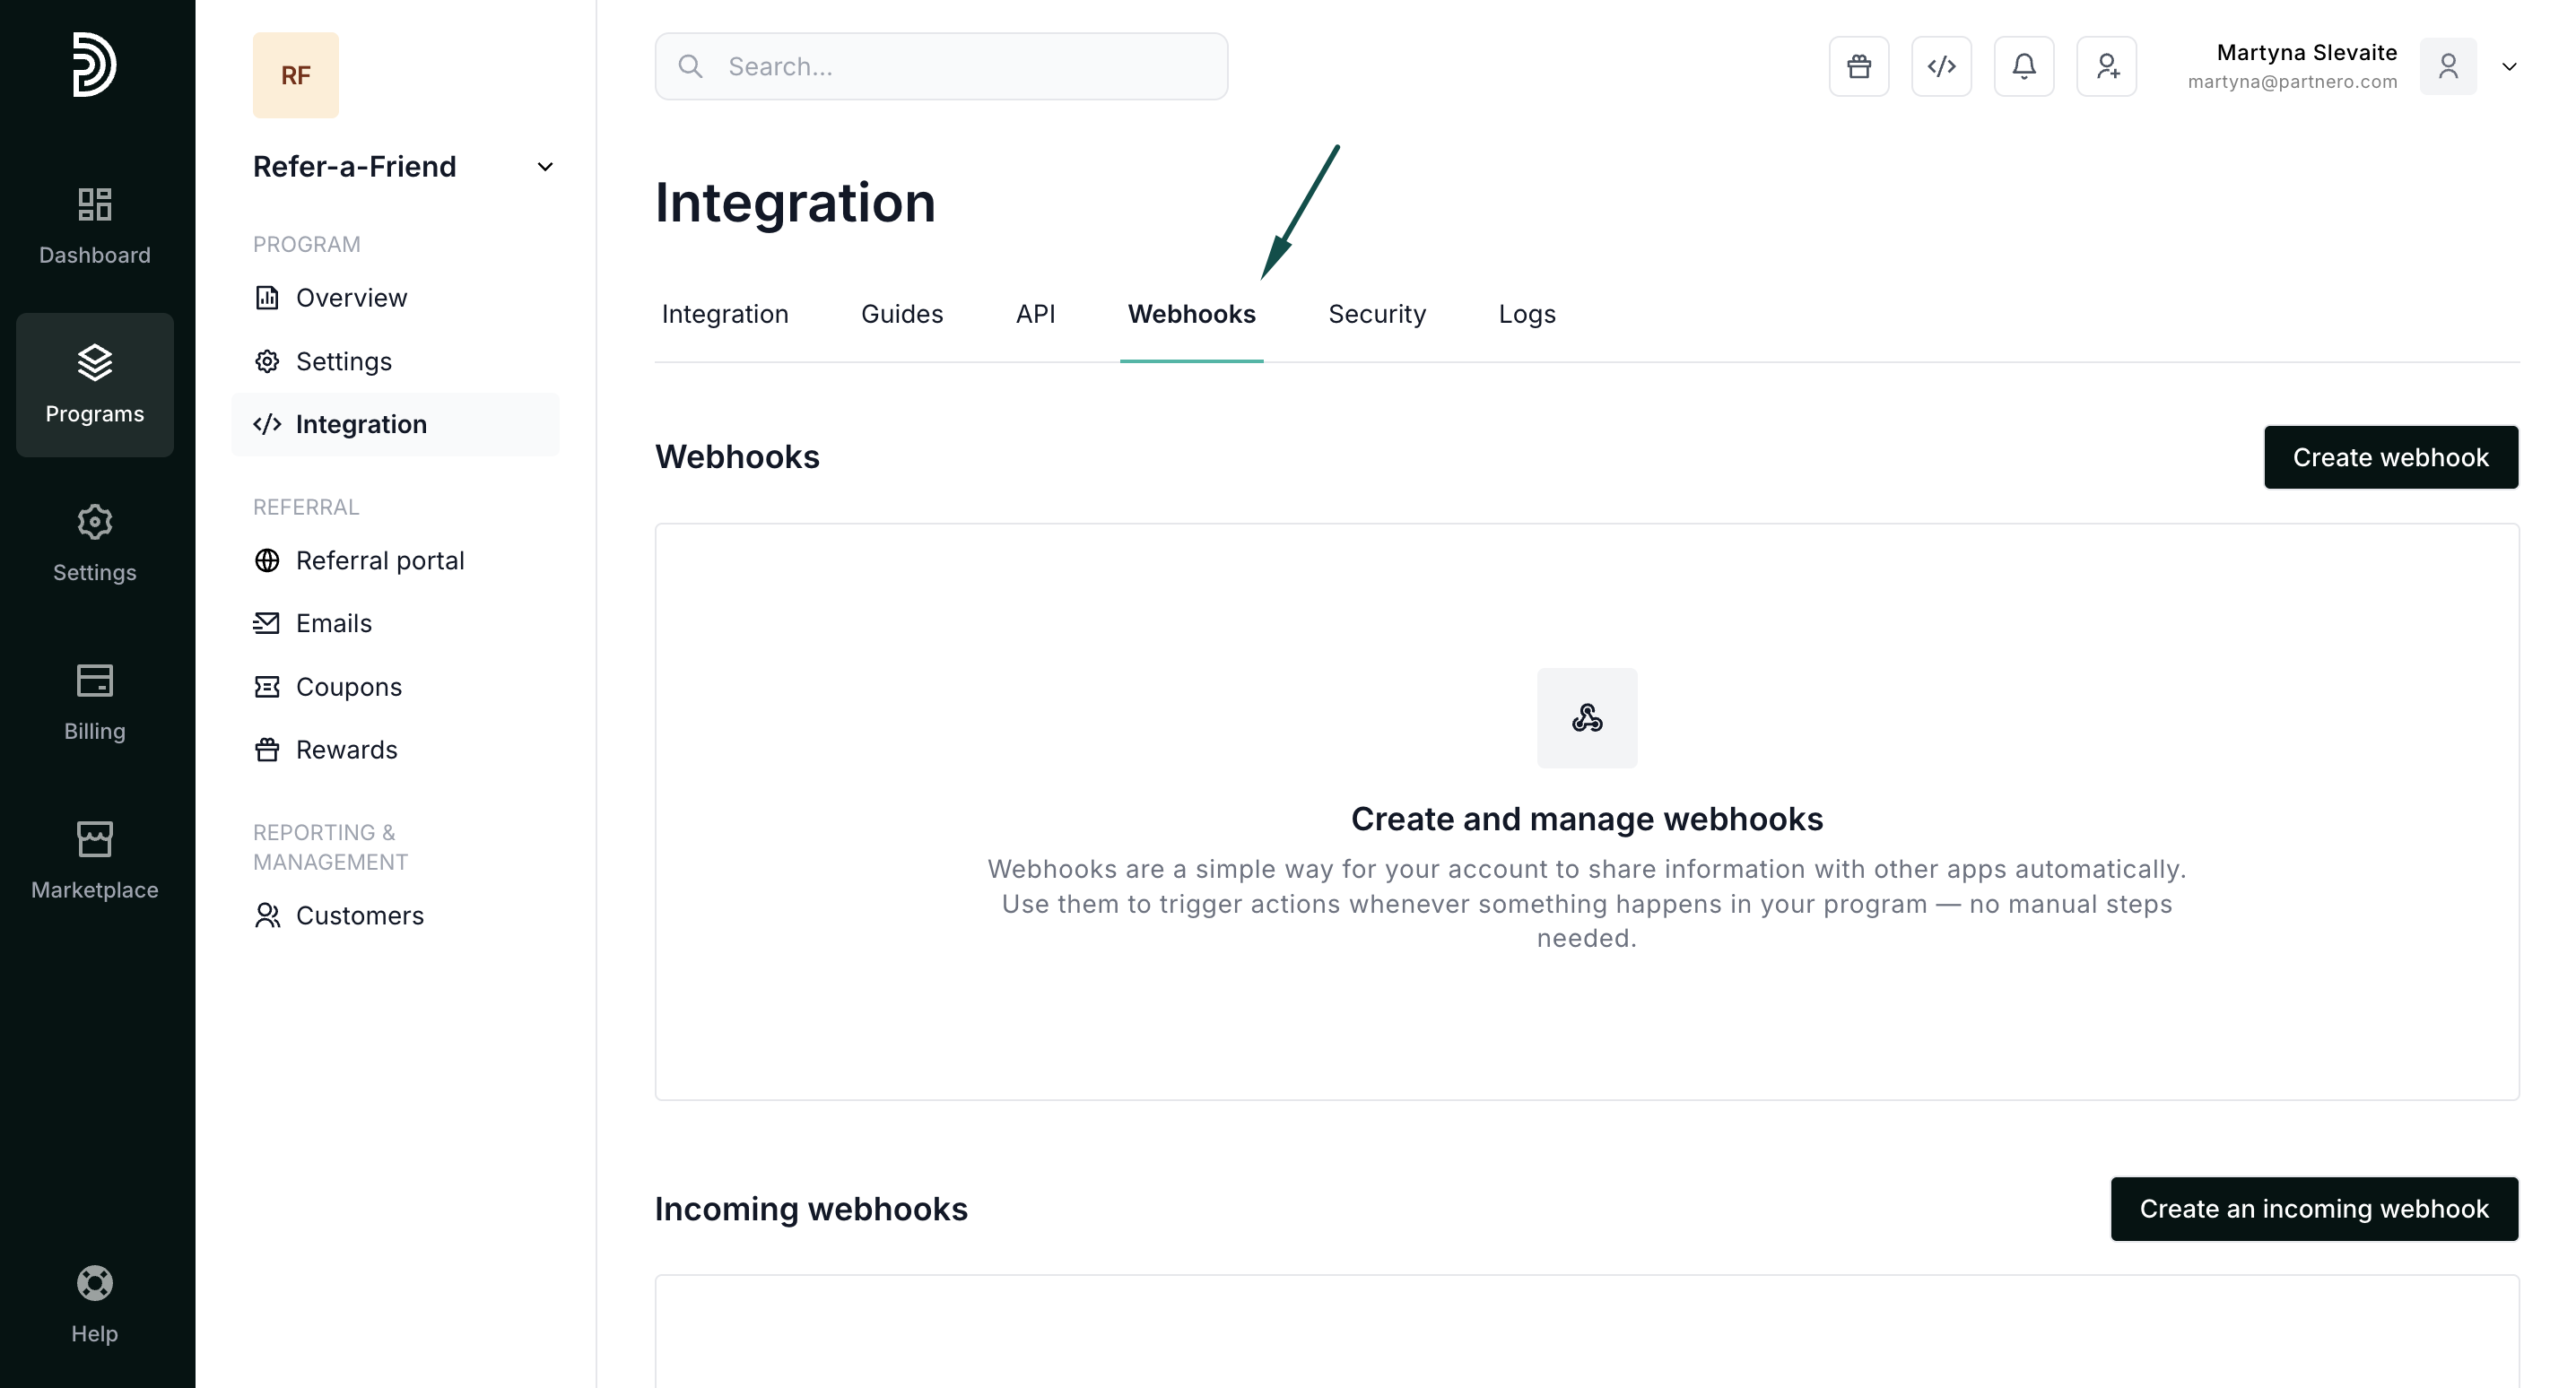This screenshot has height=1388, width=2576.
Task: Click the gift icon in the top bar
Action: pos(1858,66)
